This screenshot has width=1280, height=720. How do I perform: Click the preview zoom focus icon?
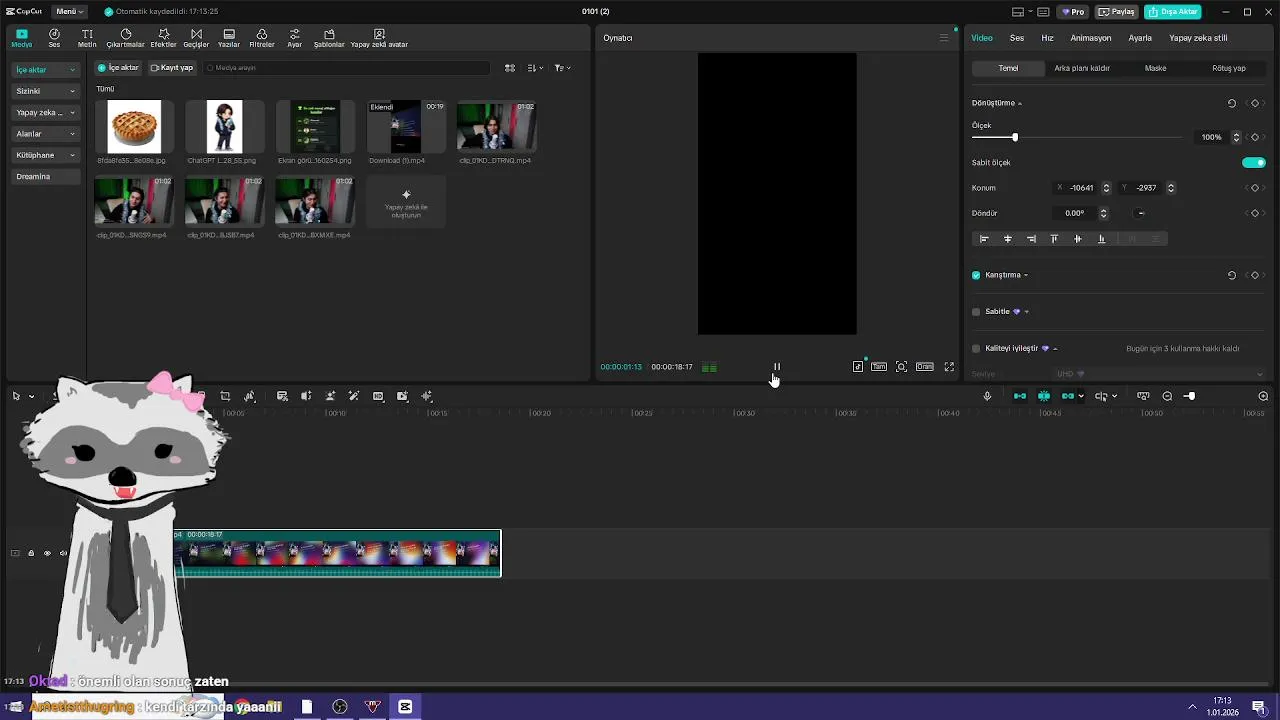pos(901,367)
